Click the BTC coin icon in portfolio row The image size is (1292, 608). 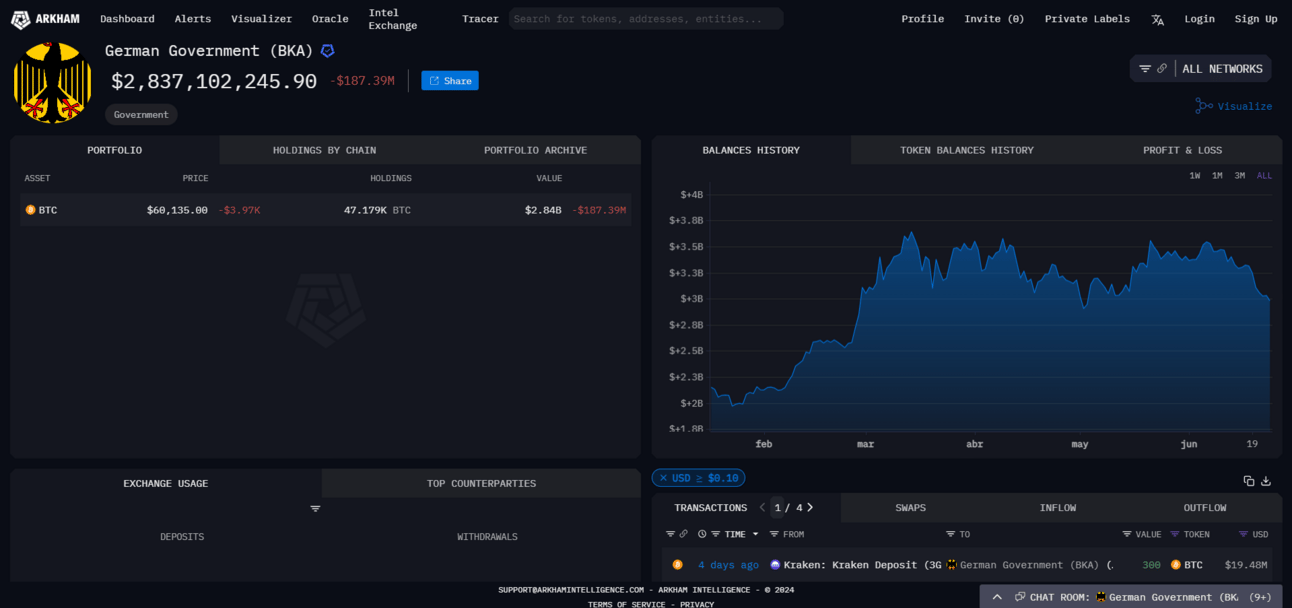(30, 210)
